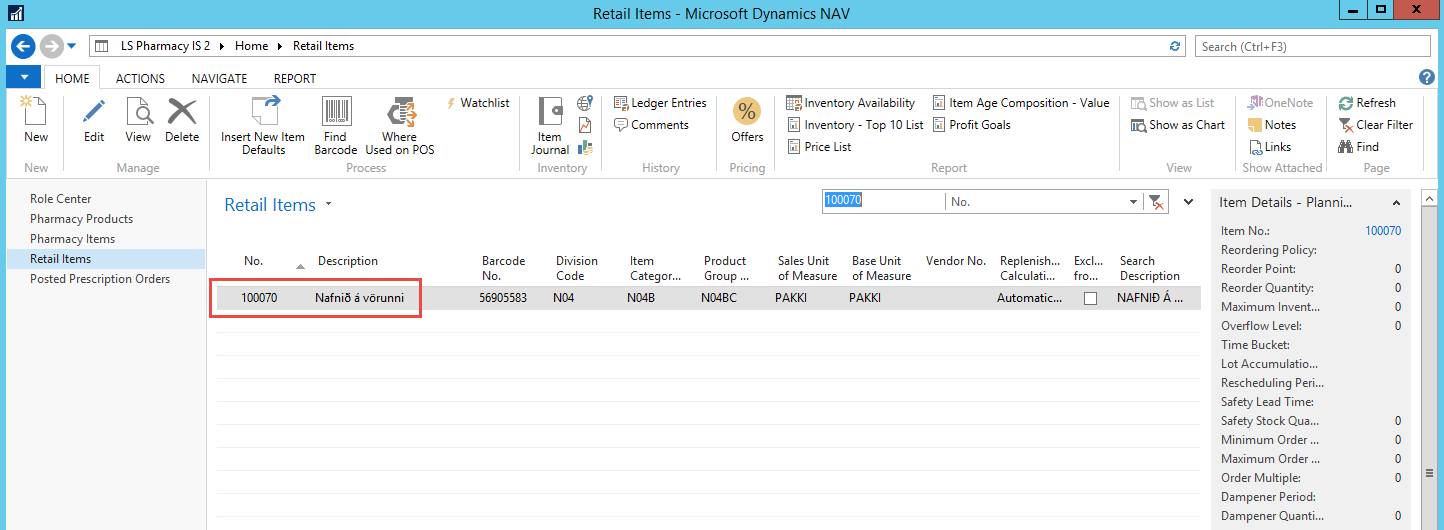Image resolution: width=1444 pixels, height=530 pixels.
Task: Collapse the Item Details factbox
Action: (x=1396, y=203)
